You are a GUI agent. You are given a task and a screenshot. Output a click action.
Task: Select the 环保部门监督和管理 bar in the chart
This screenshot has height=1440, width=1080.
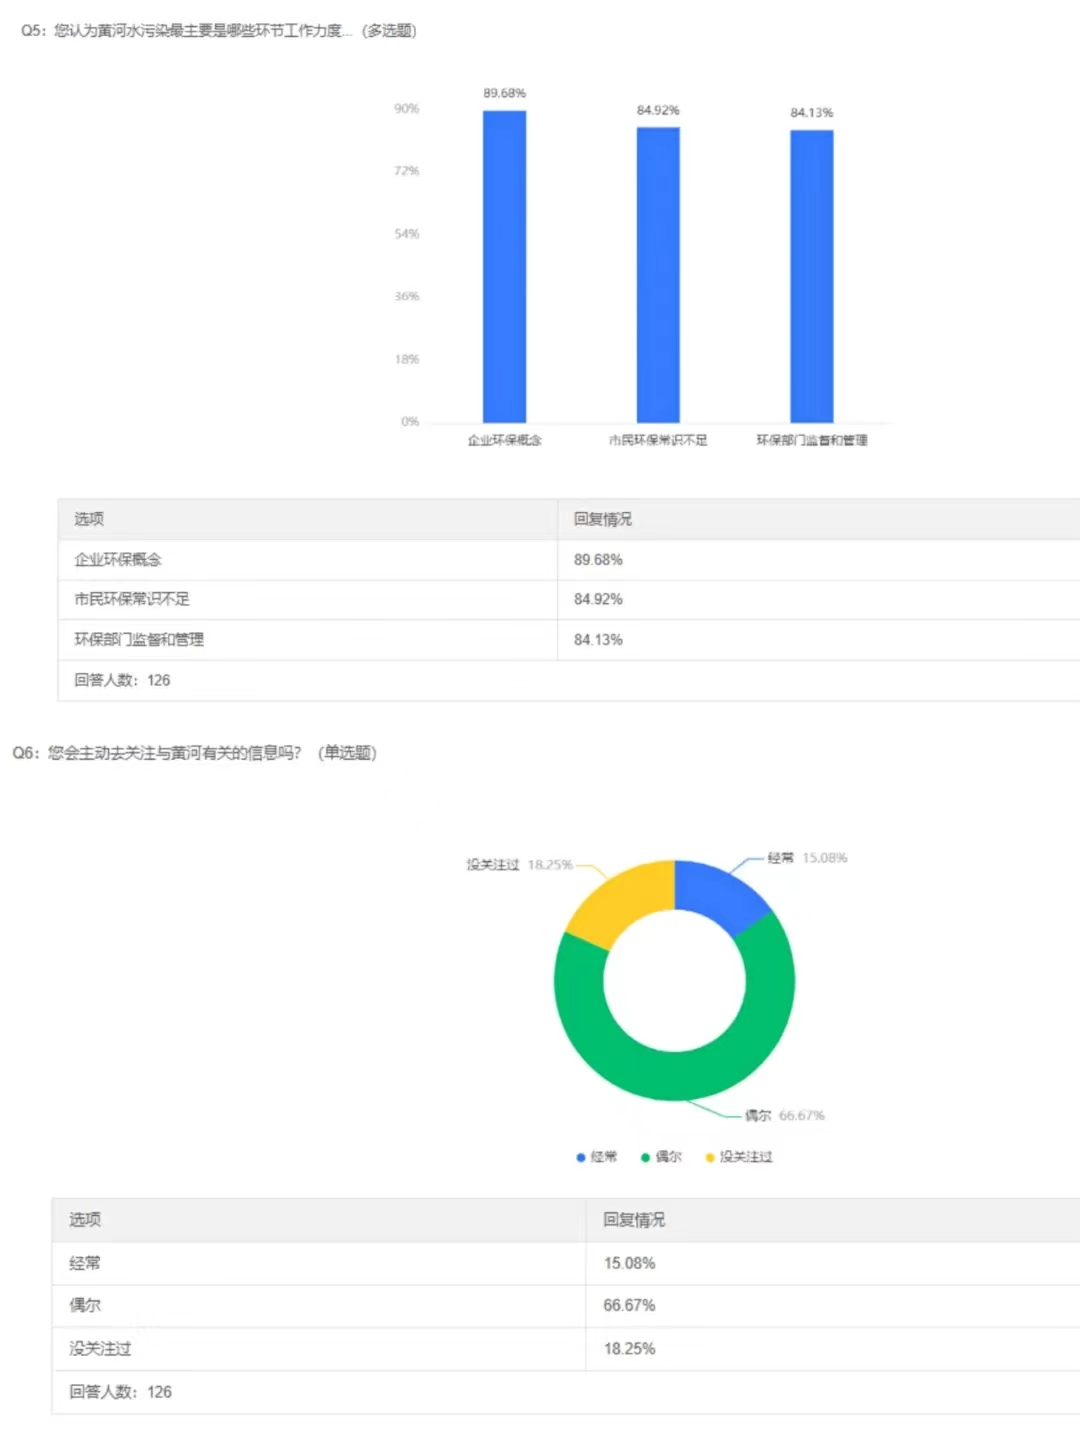[x=811, y=276]
